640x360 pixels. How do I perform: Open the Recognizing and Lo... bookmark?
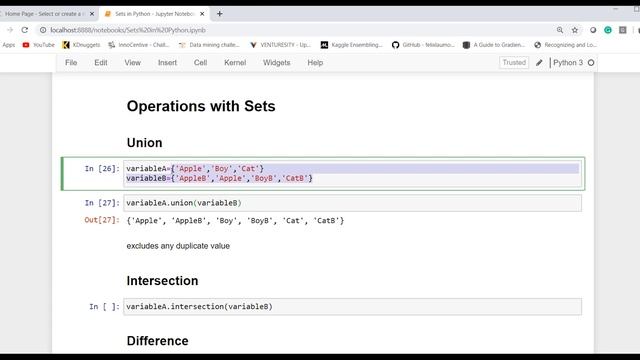pos(565,45)
